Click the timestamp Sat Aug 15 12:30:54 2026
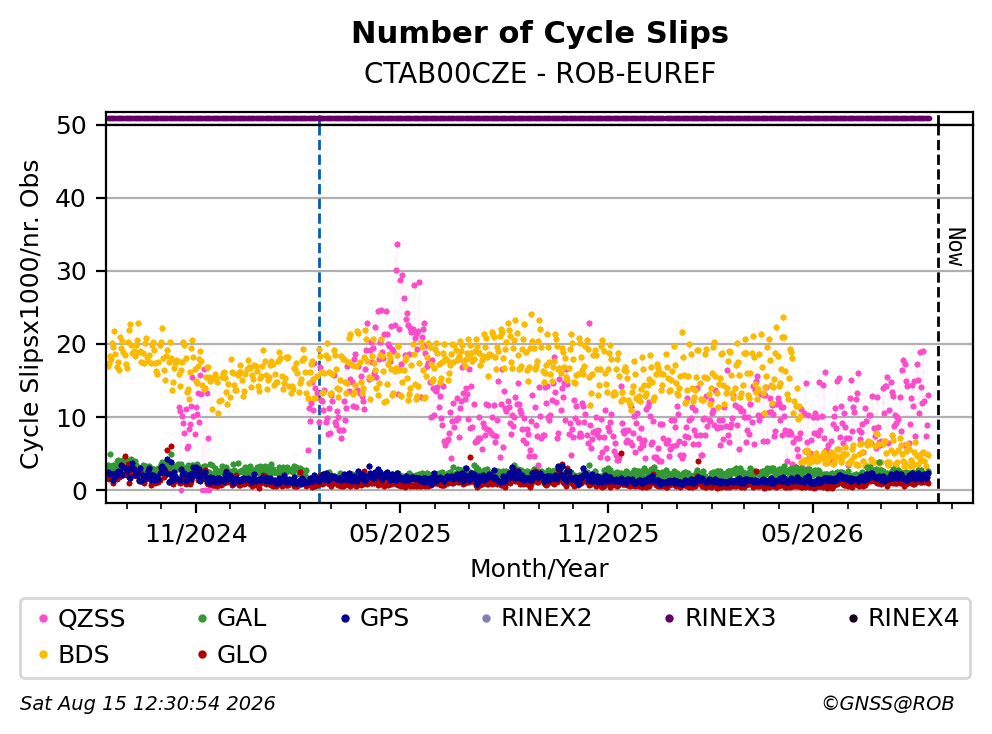Image resolution: width=992 pixels, height=734 pixels. coord(147,703)
